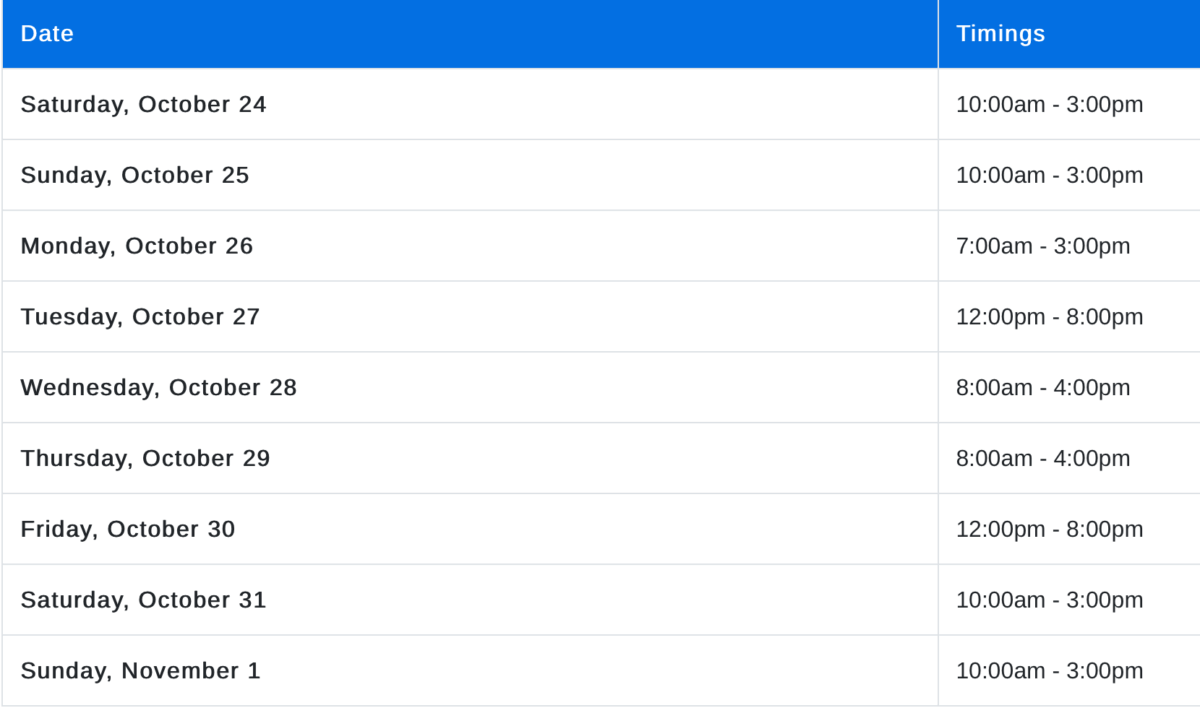Click the timing for Friday, October 30
The width and height of the screenshot is (1200, 708).
[x=1049, y=529]
